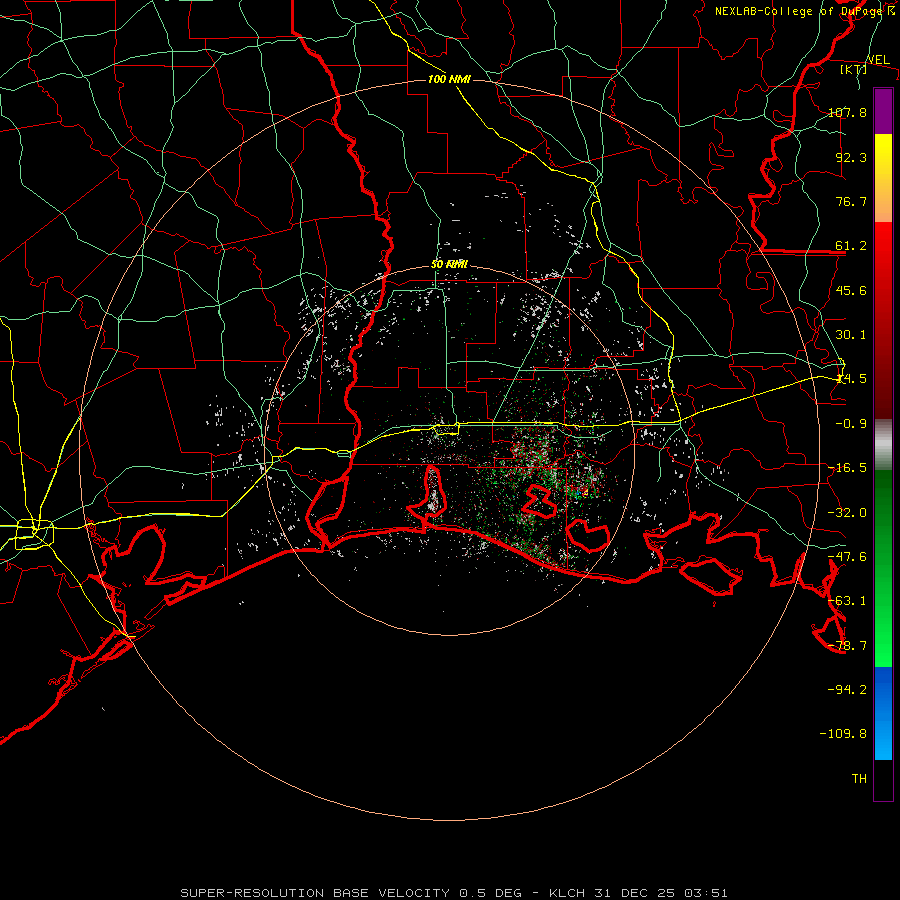
Task: Pick the red segment of velocity scale
Action: pos(883,320)
